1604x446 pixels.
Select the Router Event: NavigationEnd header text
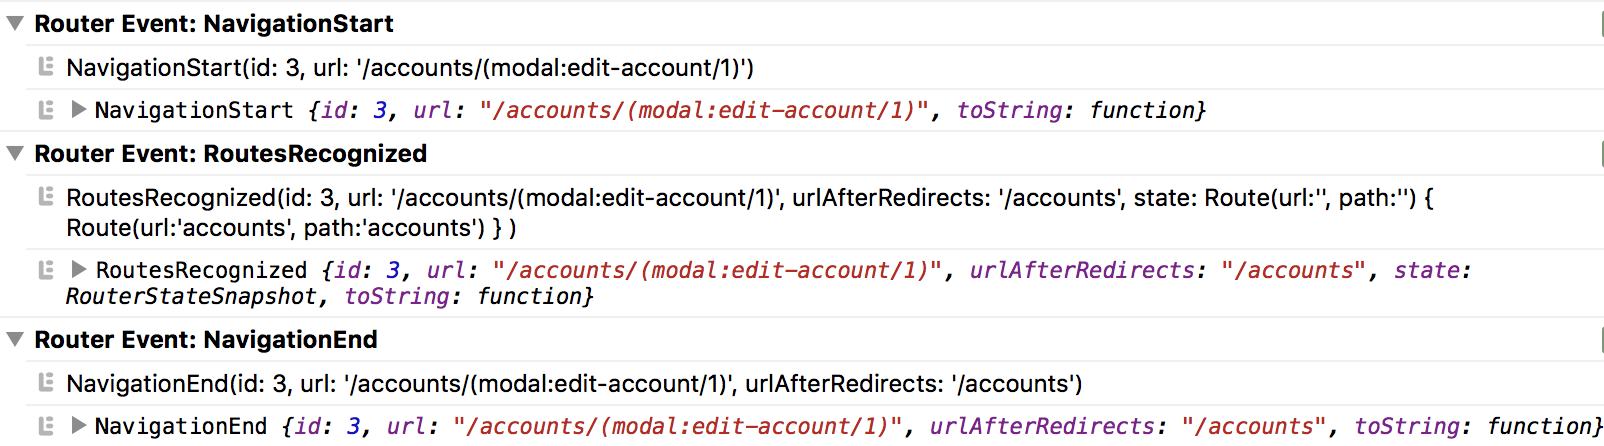pos(206,340)
